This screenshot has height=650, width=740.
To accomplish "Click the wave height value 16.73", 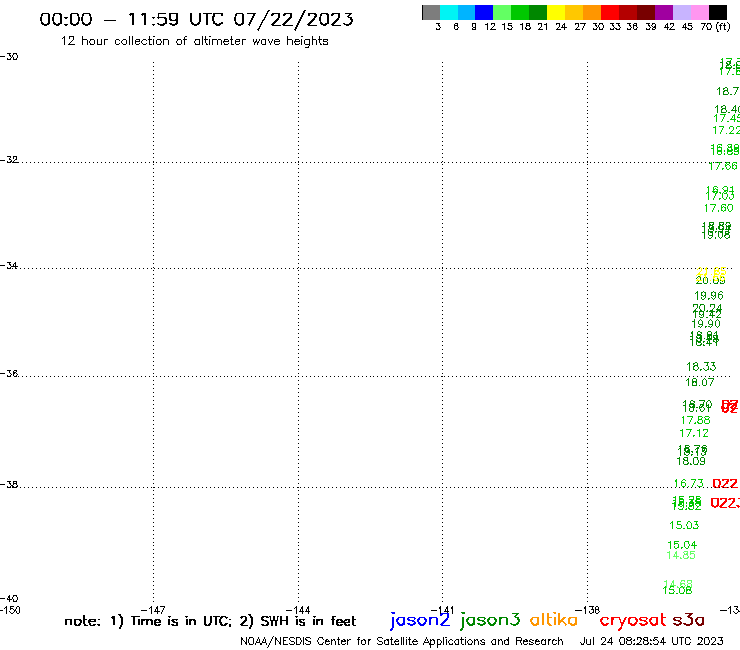I will pyautogui.click(x=689, y=483).
